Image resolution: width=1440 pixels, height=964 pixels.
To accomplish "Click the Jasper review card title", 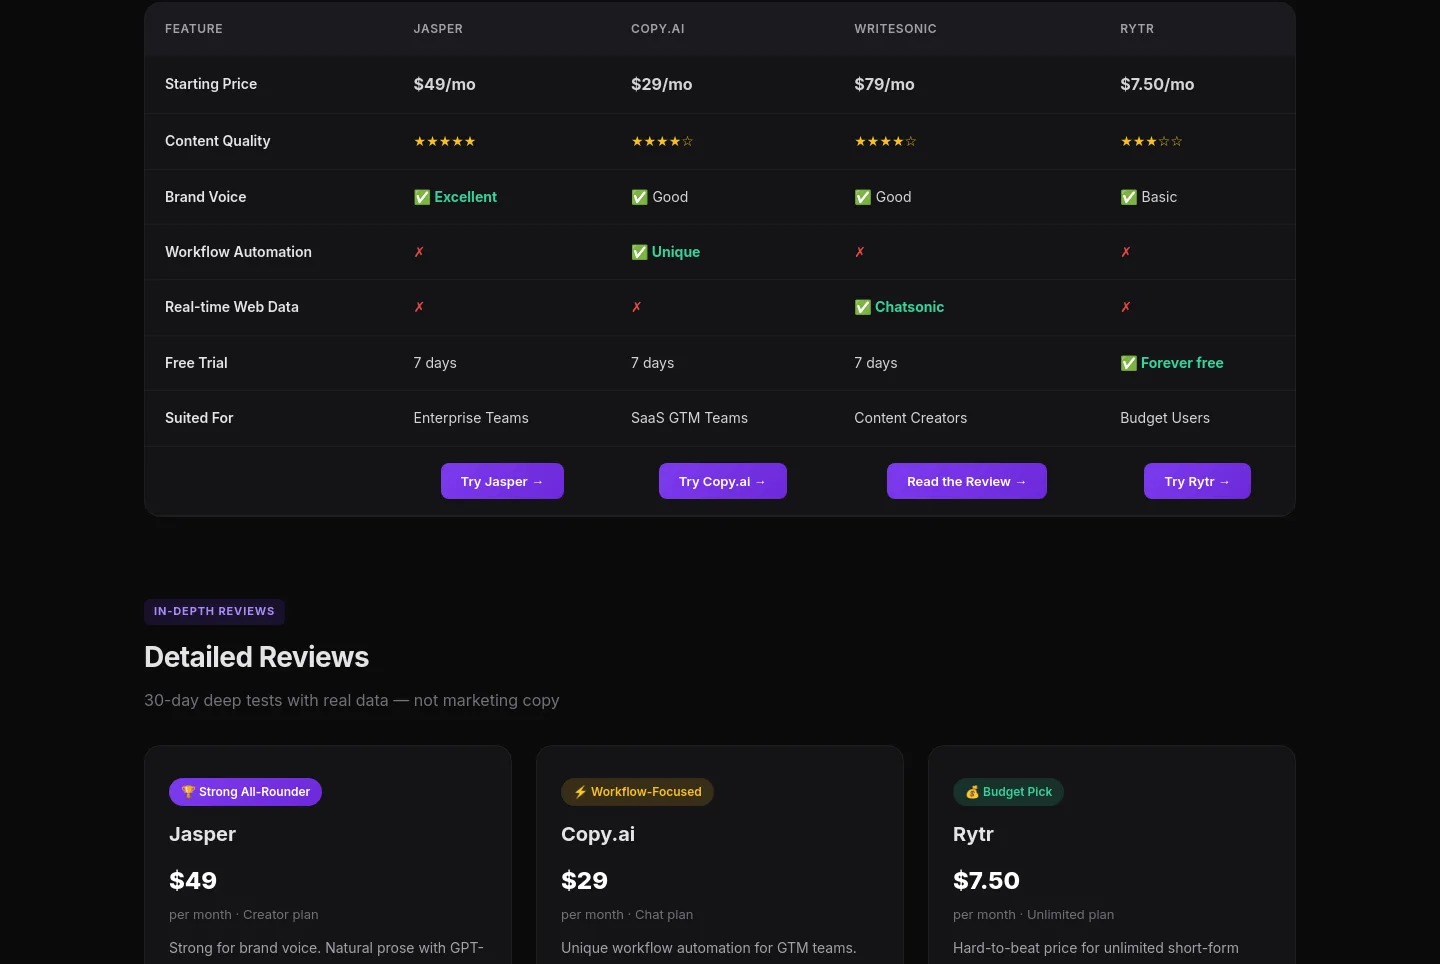I will (202, 834).
